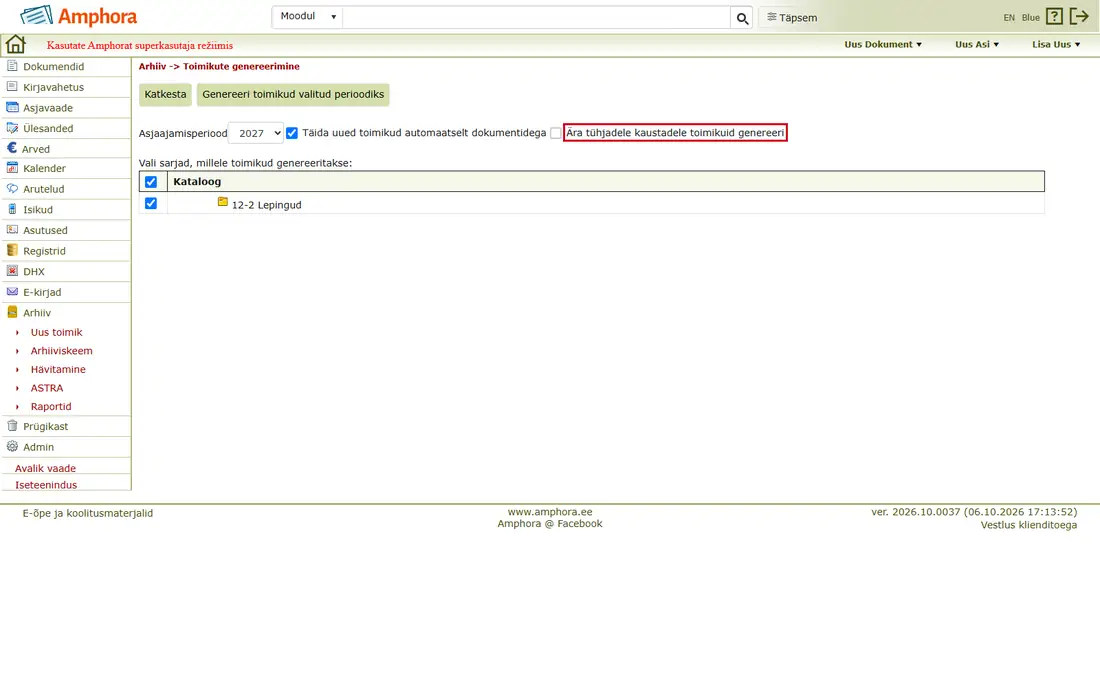Image resolution: width=1100 pixels, height=688 pixels.
Task: Toggle the Kataloog select-all checkbox
Action: 151,182
